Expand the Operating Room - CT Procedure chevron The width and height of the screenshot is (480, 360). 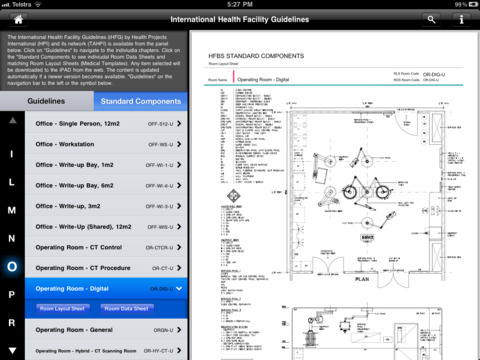coord(179,268)
